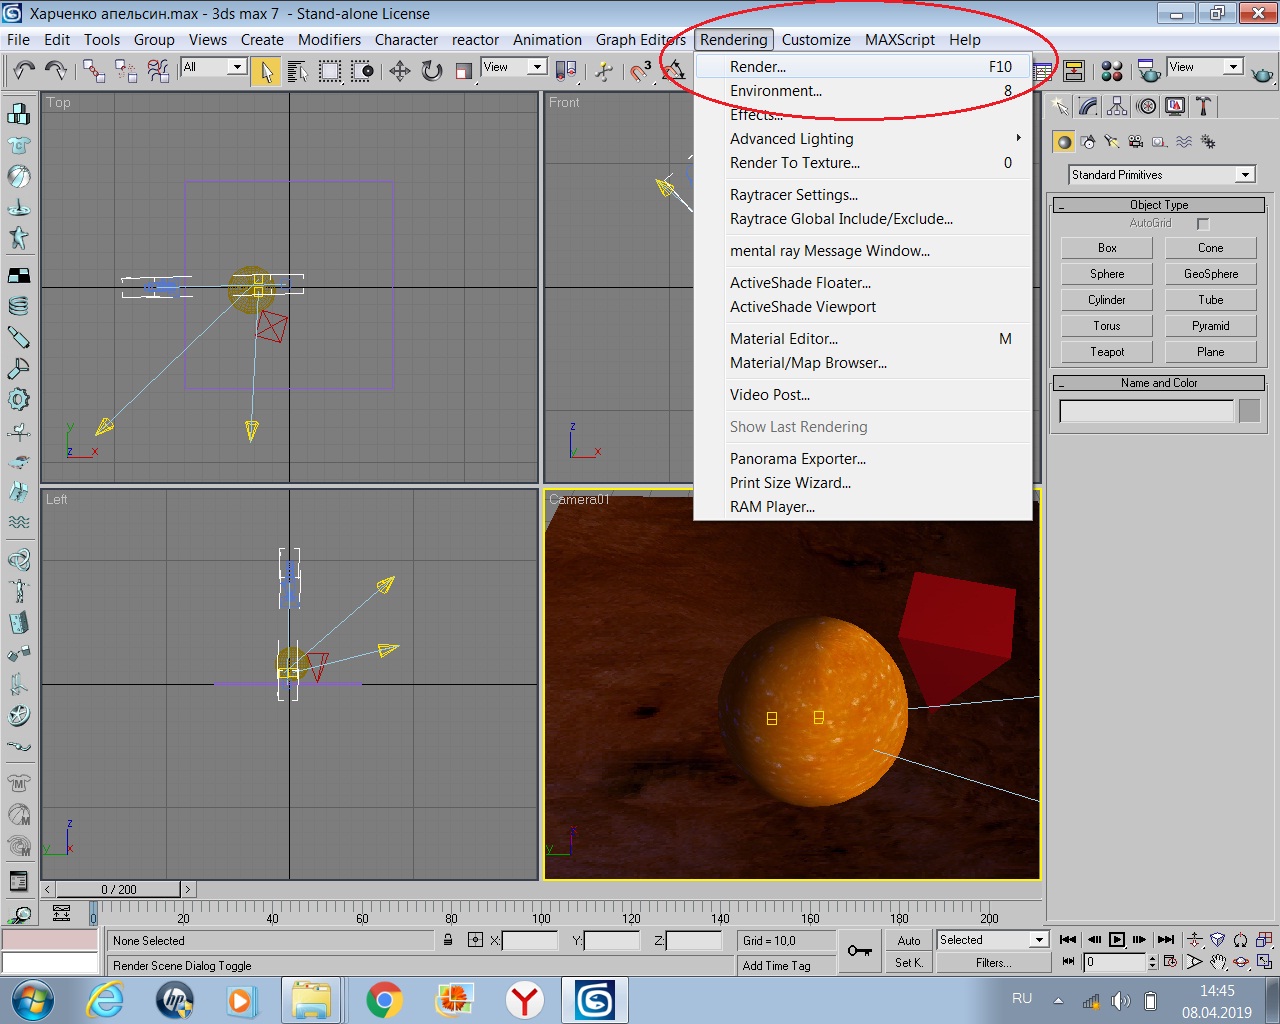Choose Render... from Rendering menu

pos(862,67)
